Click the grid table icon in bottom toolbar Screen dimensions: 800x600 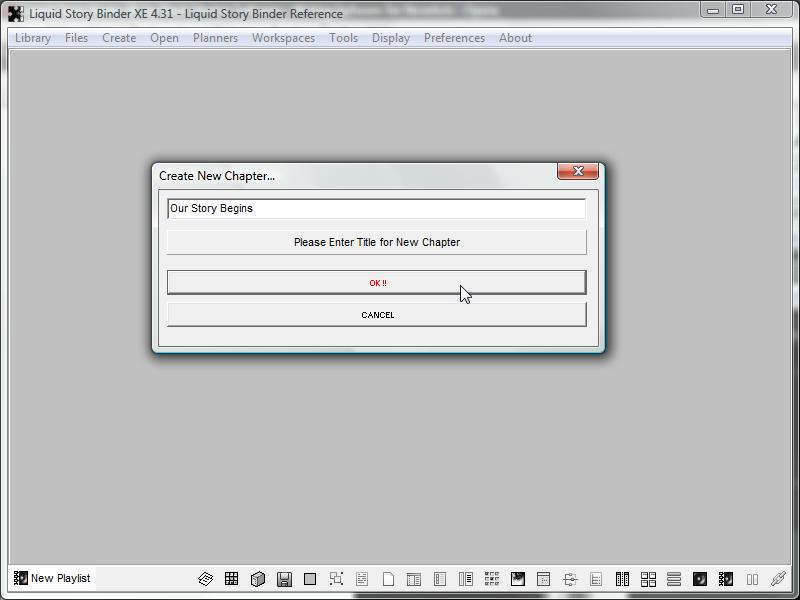click(232, 579)
